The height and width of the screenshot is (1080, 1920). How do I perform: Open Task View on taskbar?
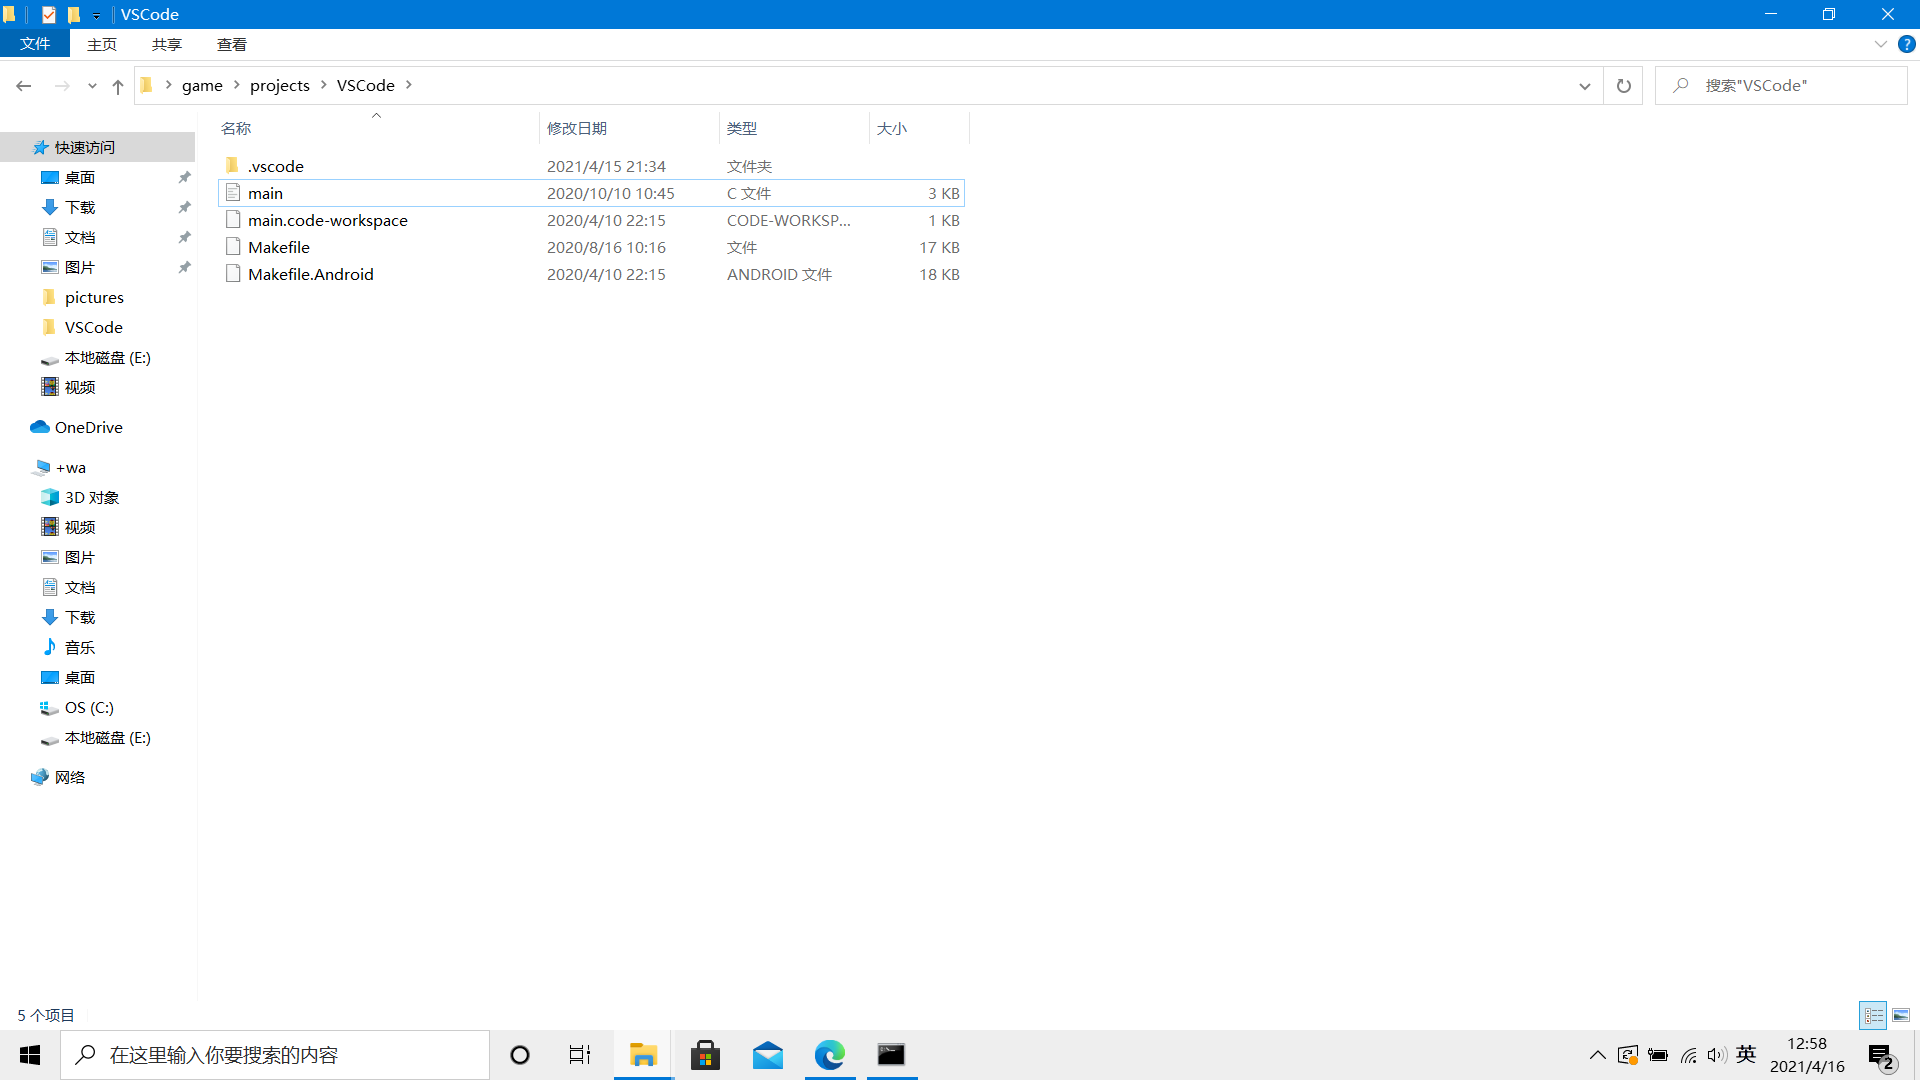[x=580, y=1055]
